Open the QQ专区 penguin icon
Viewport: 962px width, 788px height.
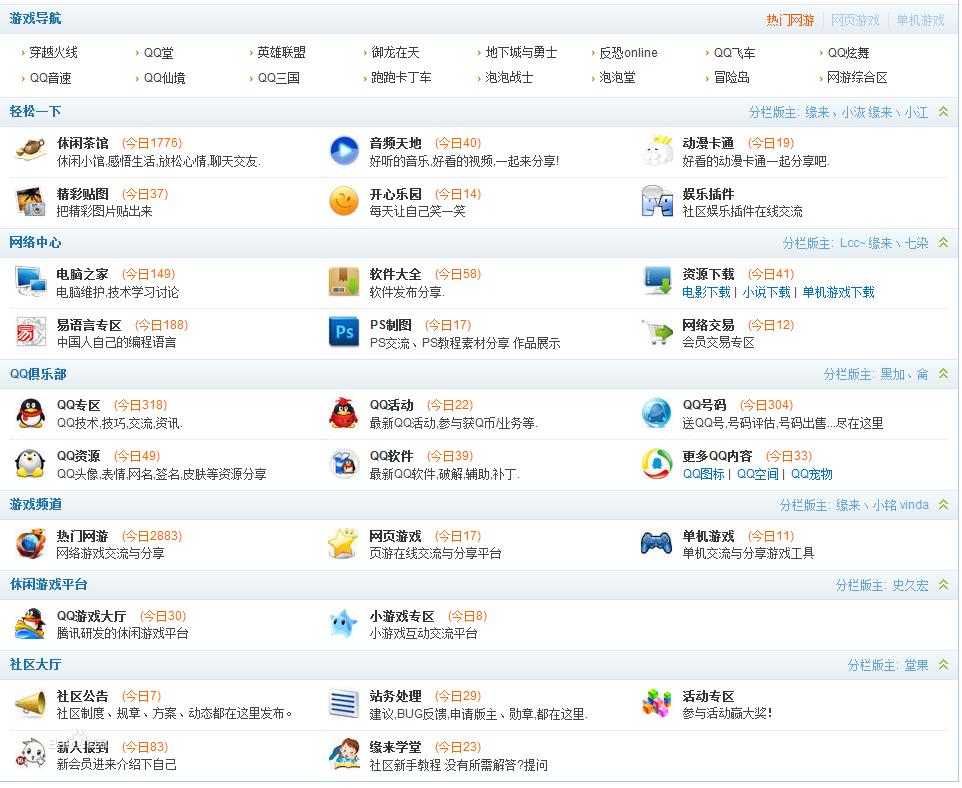(x=31, y=413)
